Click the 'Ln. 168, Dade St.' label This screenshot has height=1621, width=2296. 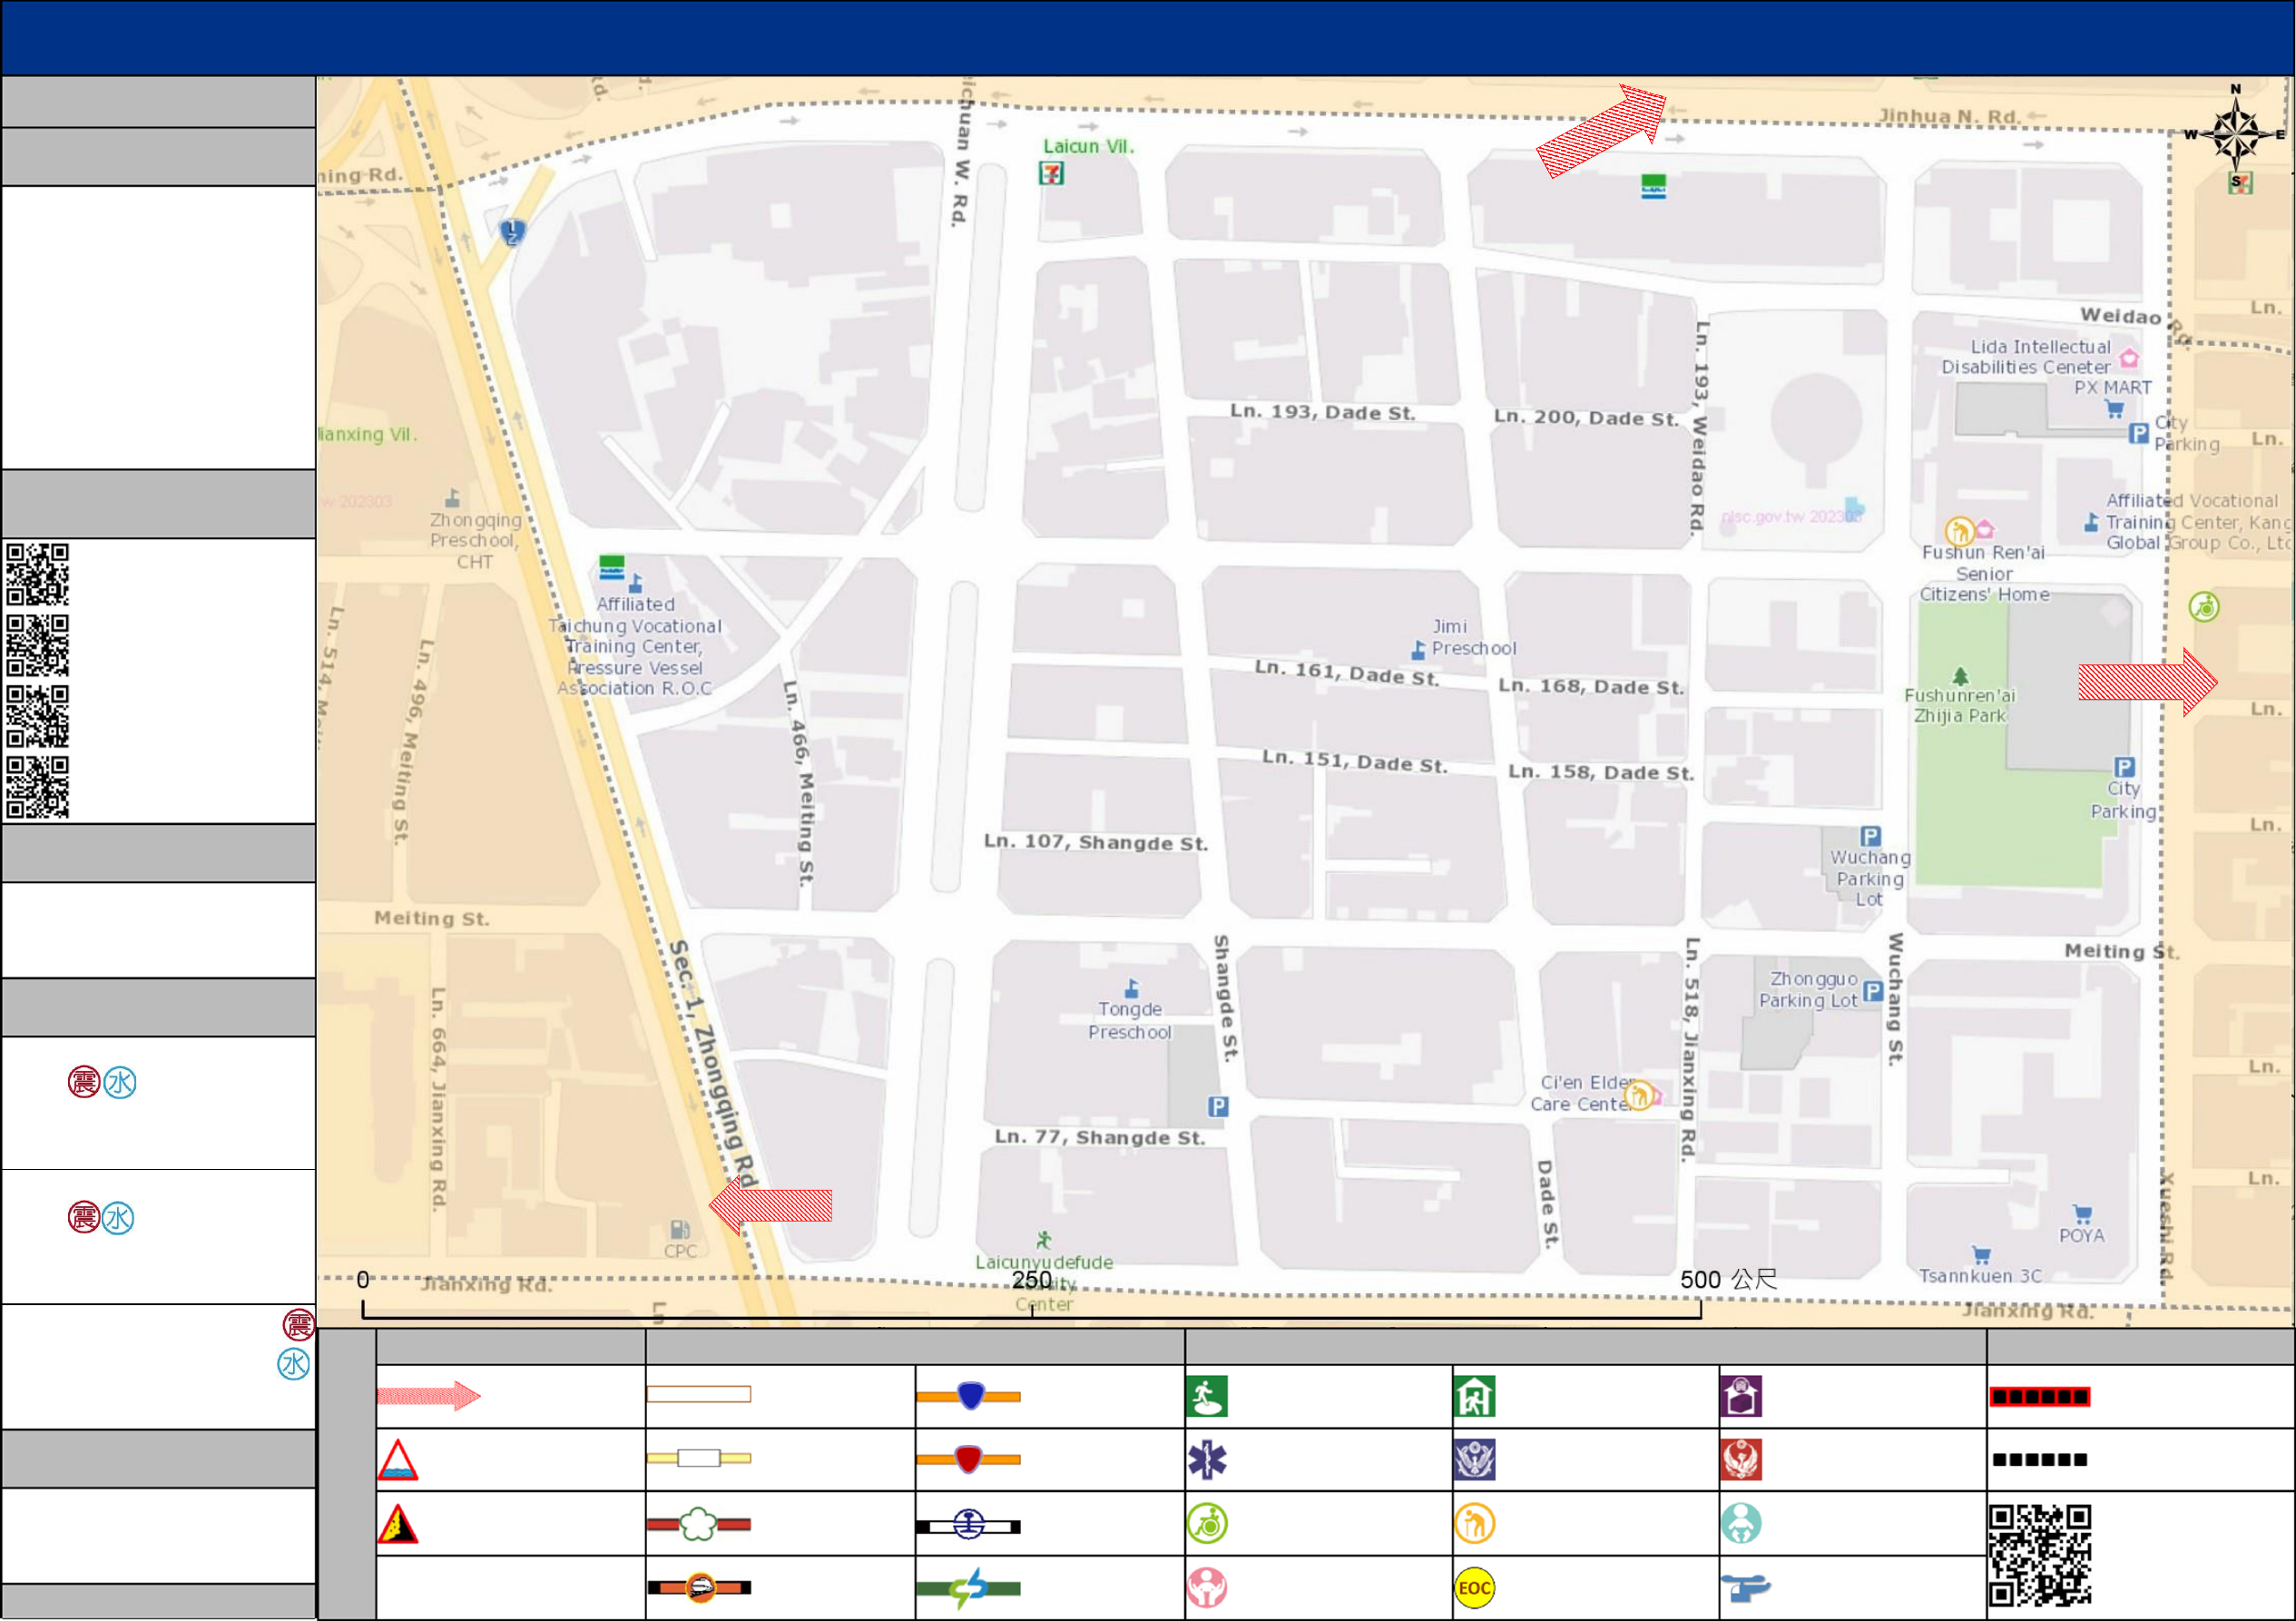1591,687
